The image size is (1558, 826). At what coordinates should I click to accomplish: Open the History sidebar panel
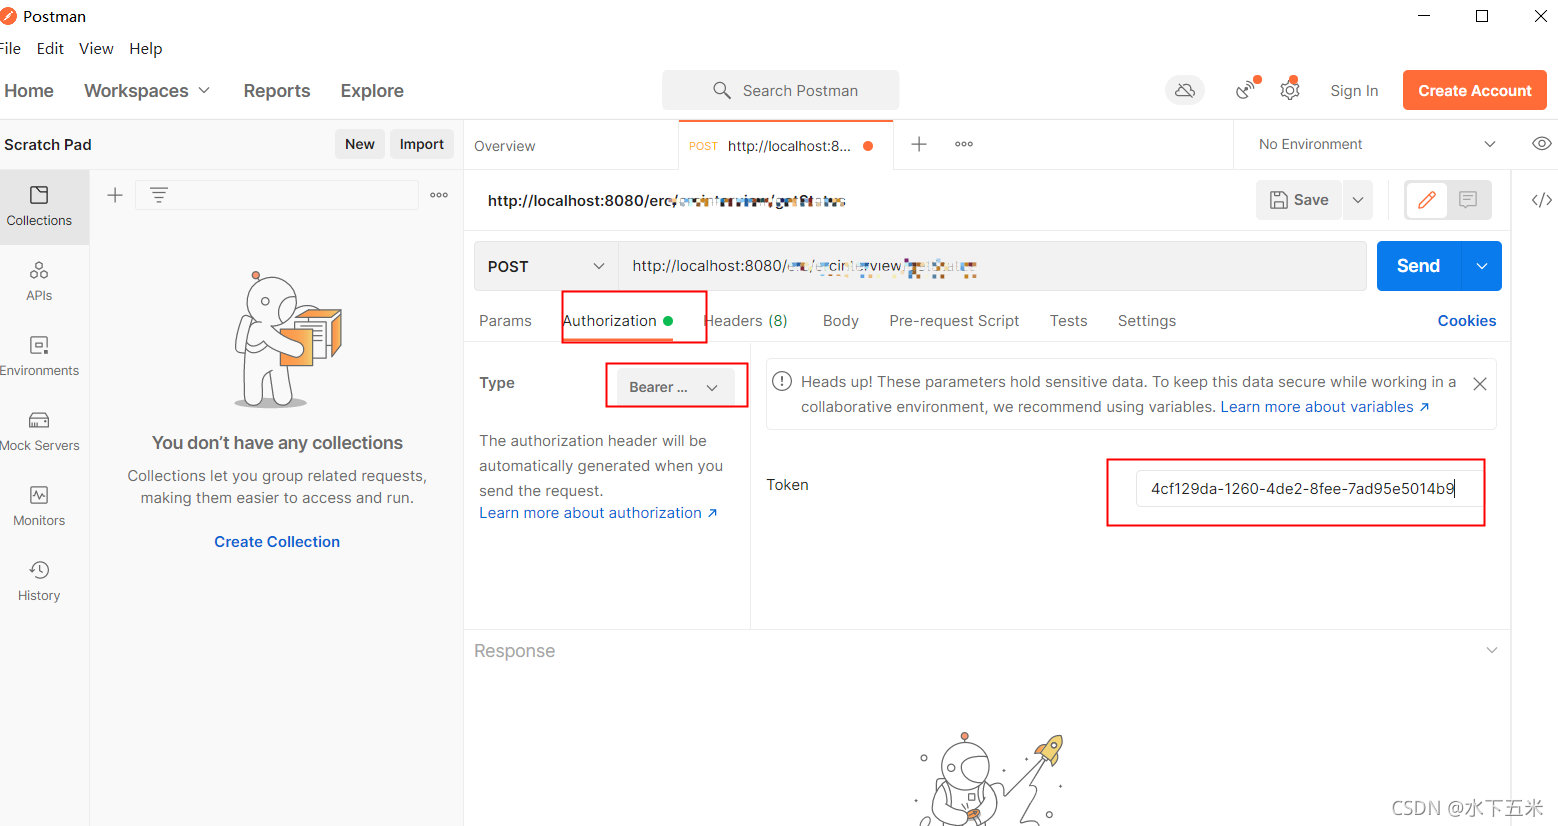pyautogui.click(x=39, y=581)
